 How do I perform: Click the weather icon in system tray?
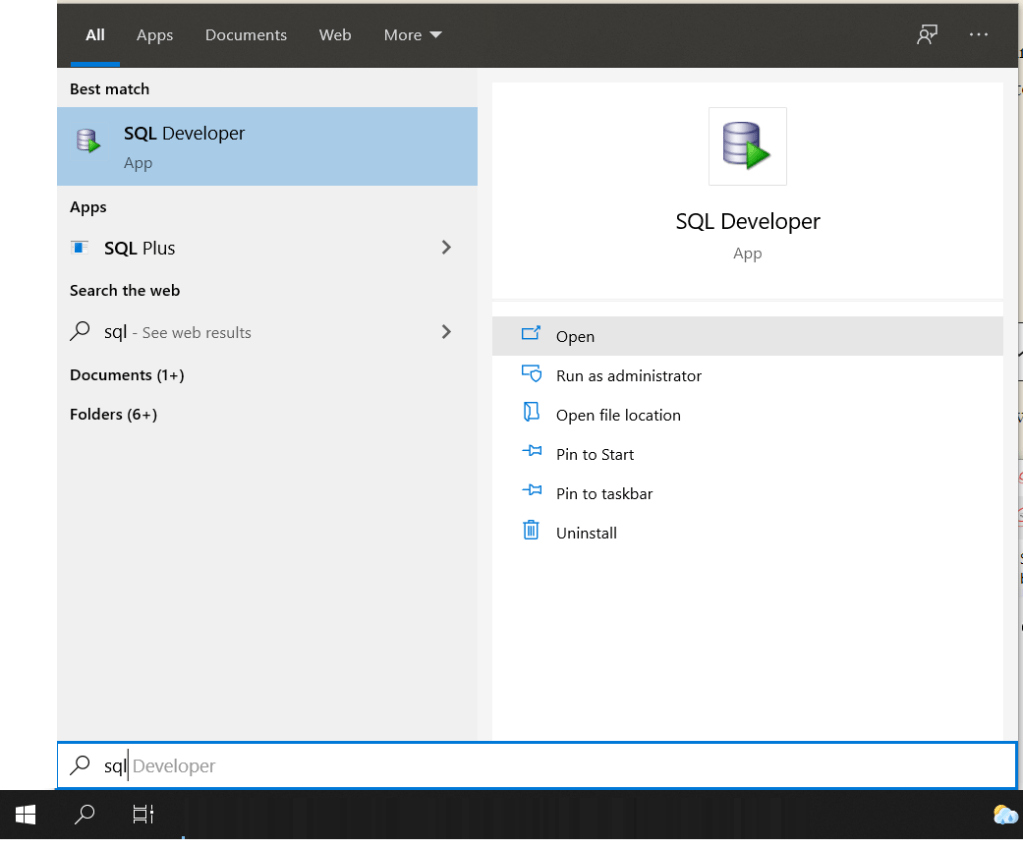pos(1004,815)
